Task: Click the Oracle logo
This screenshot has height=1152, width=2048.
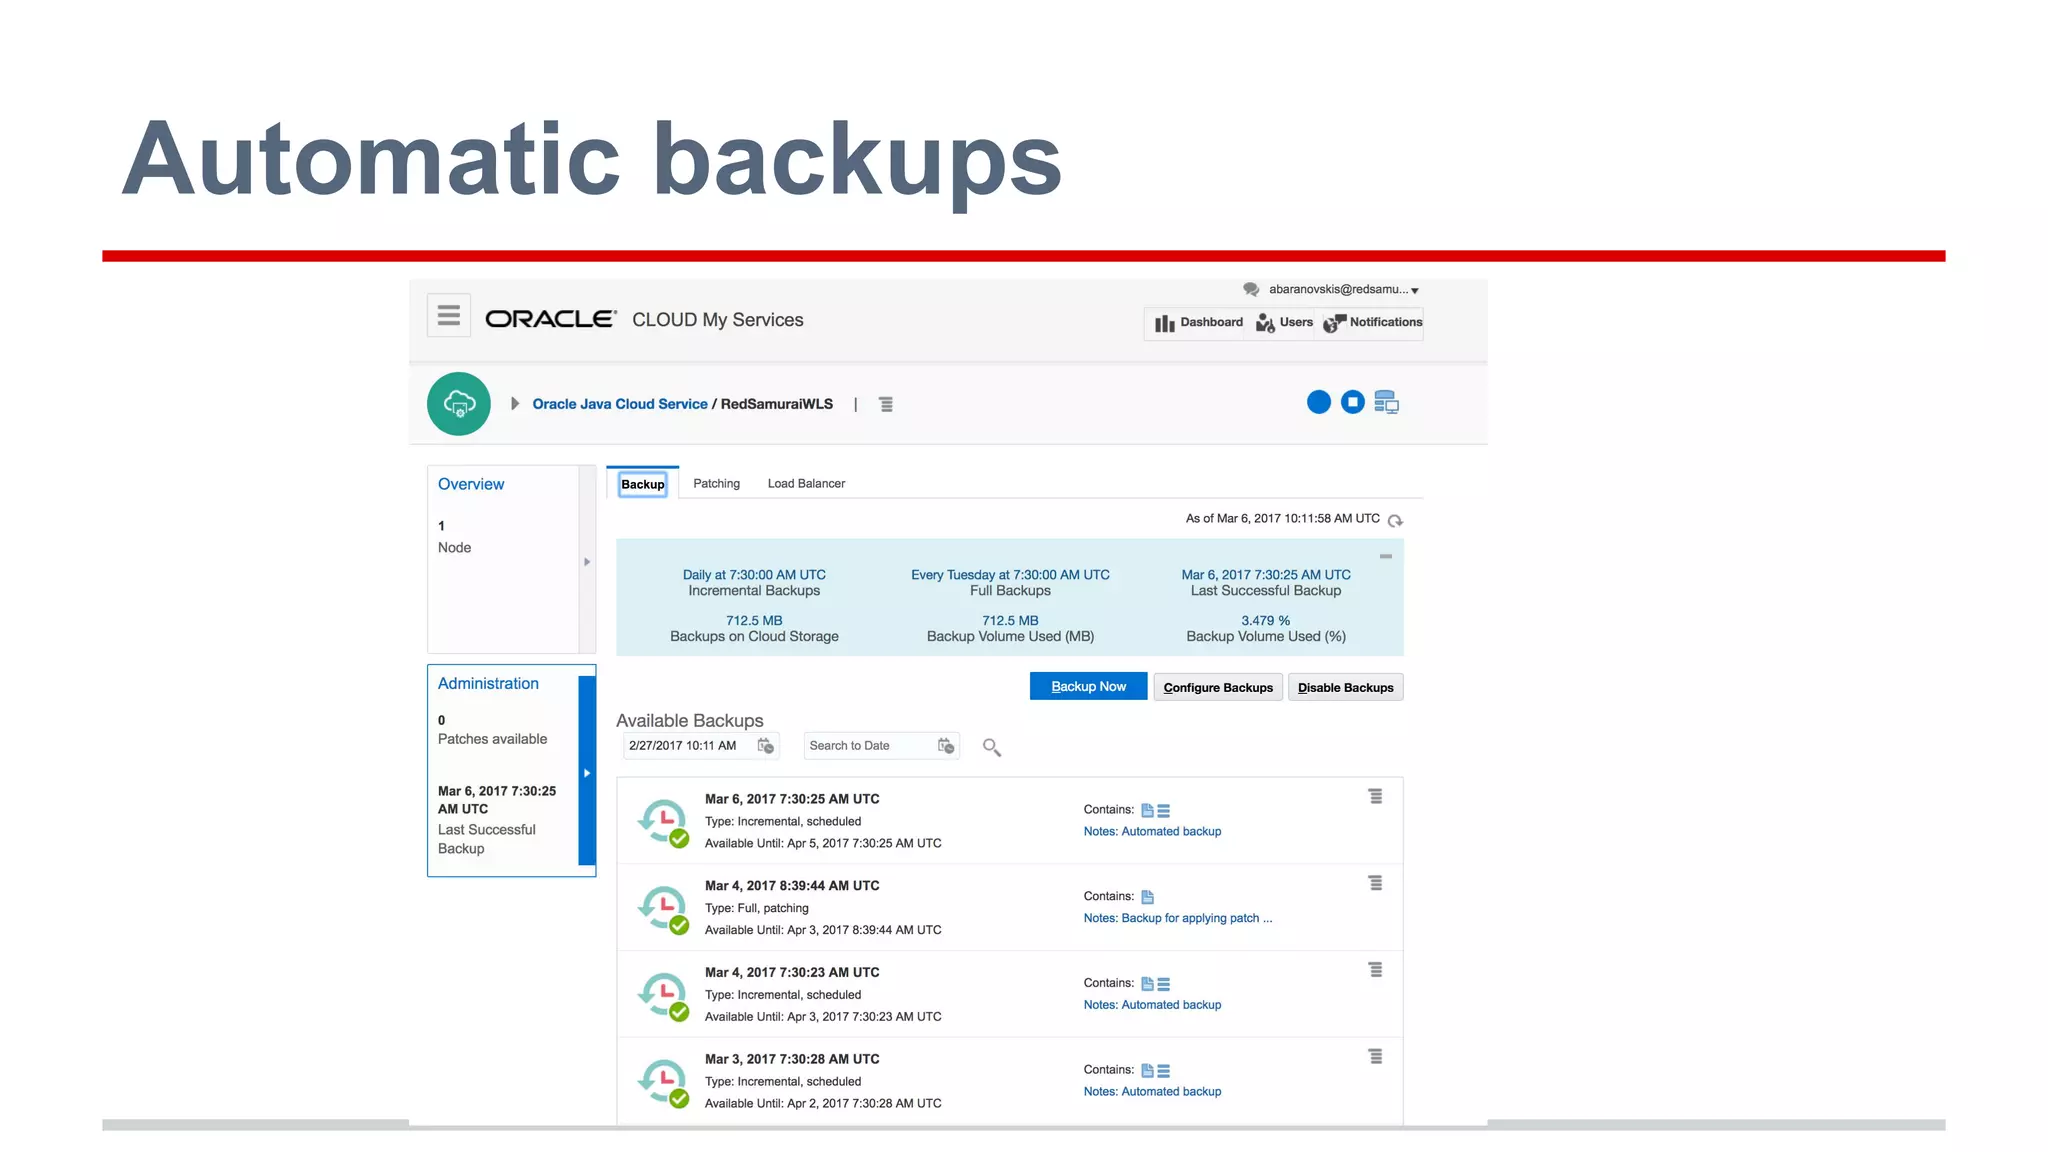Action: (550, 319)
